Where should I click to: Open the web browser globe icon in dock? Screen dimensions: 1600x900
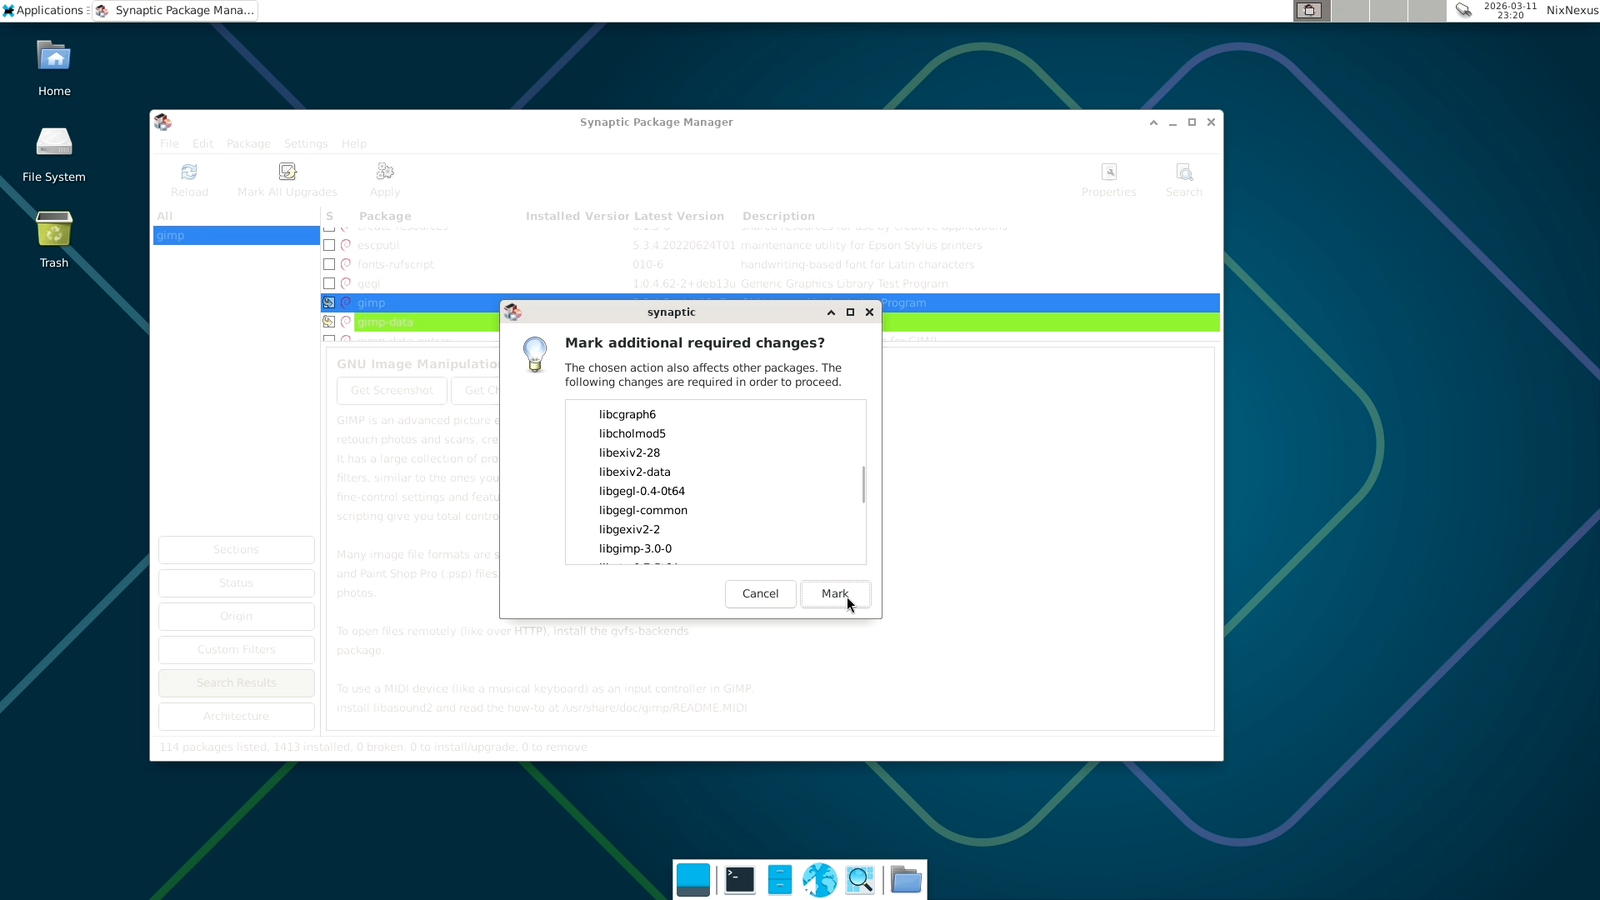819,879
